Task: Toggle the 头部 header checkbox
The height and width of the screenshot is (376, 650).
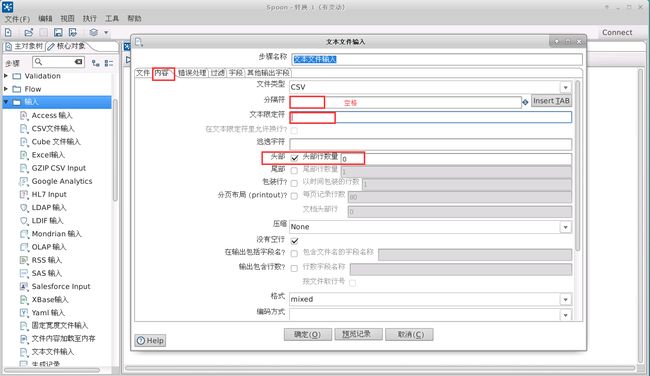Action: click(294, 158)
